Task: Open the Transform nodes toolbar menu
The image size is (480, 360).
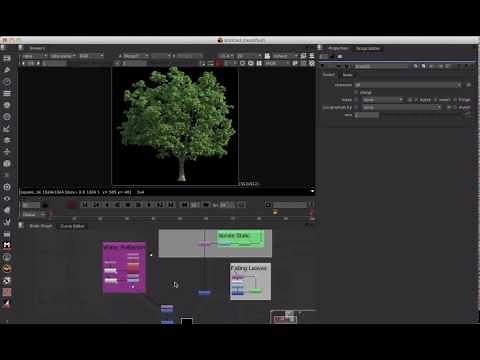Action: click(x=7, y=152)
